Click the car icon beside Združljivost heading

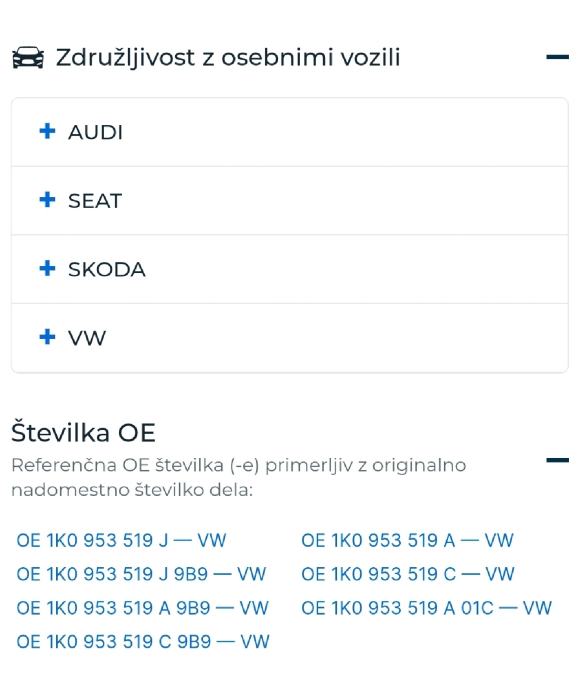coord(28,57)
